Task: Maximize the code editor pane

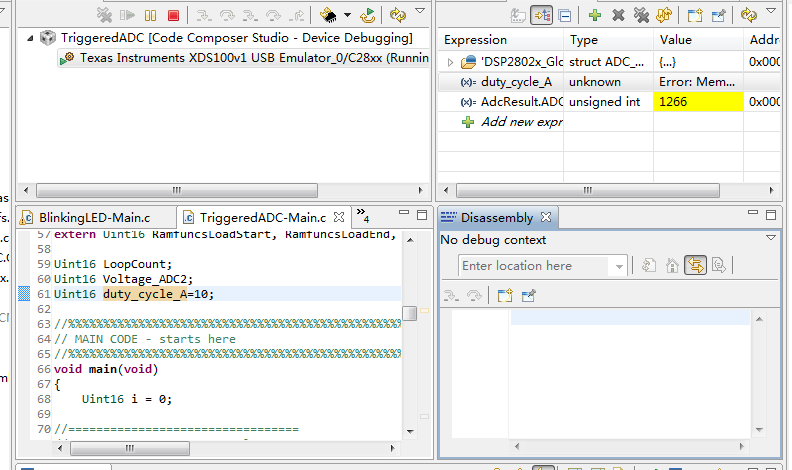Action: tap(422, 215)
